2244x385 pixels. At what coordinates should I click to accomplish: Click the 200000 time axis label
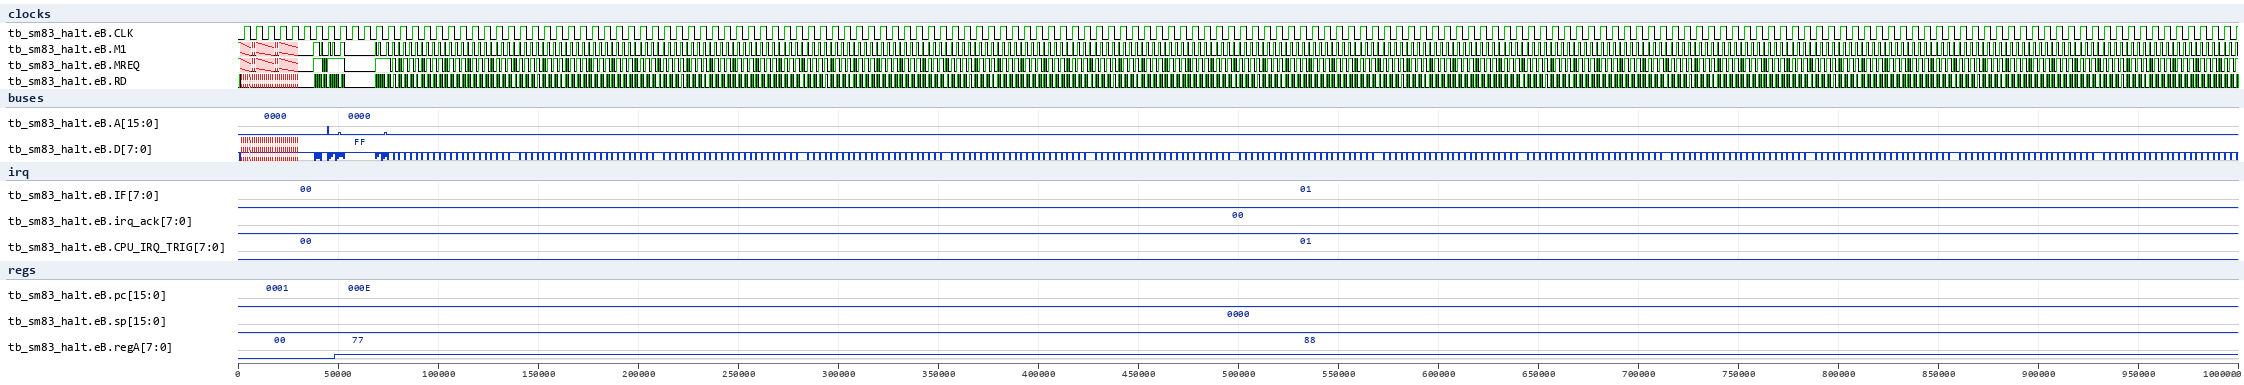(x=638, y=374)
